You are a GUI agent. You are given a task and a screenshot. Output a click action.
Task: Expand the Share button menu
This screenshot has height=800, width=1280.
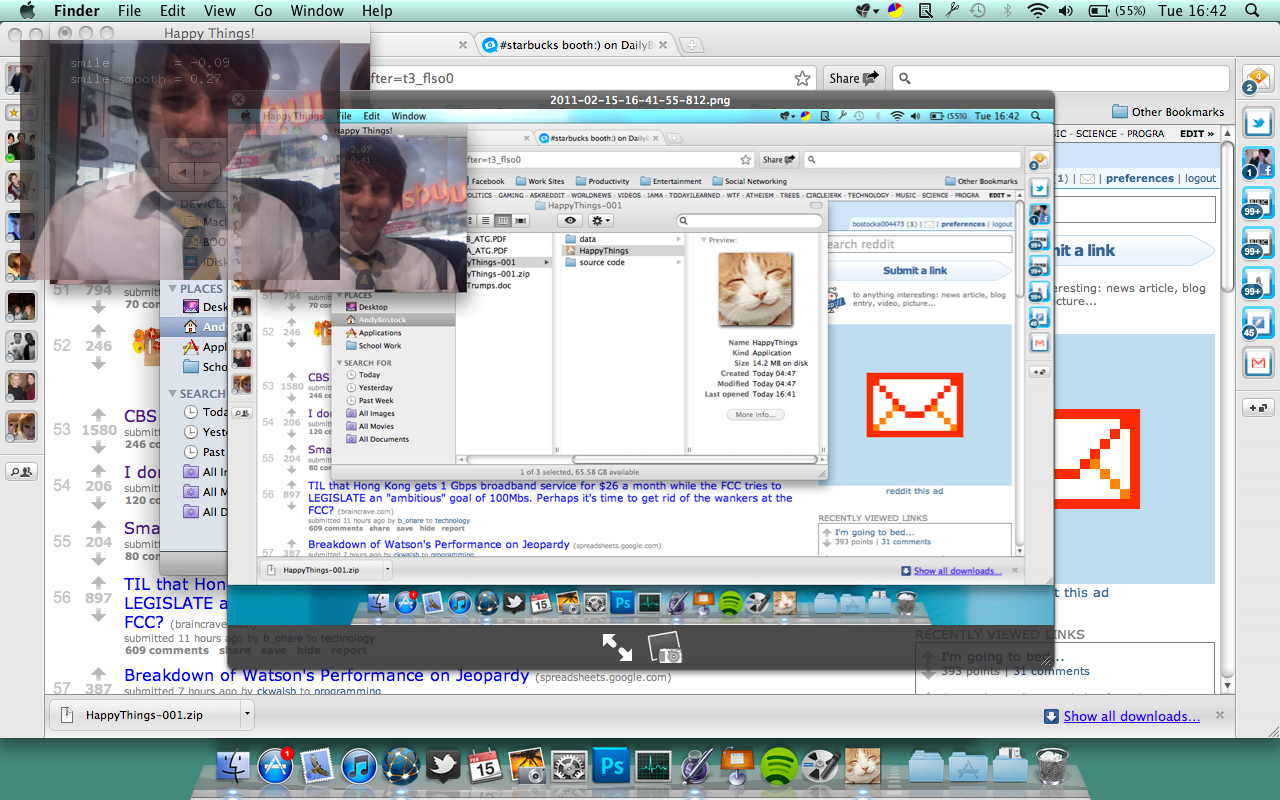pyautogui.click(x=854, y=78)
